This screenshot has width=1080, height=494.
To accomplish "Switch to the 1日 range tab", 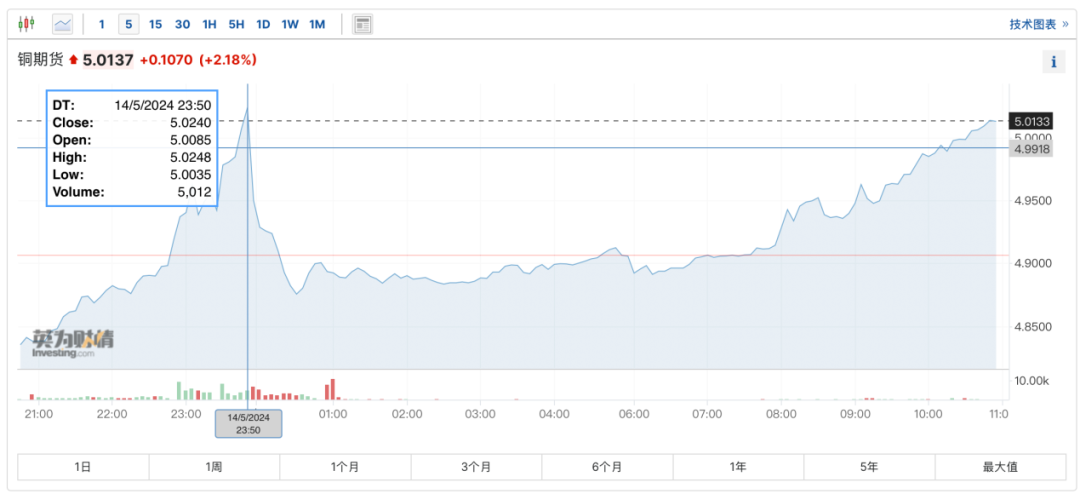I will click(x=83, y=466).
